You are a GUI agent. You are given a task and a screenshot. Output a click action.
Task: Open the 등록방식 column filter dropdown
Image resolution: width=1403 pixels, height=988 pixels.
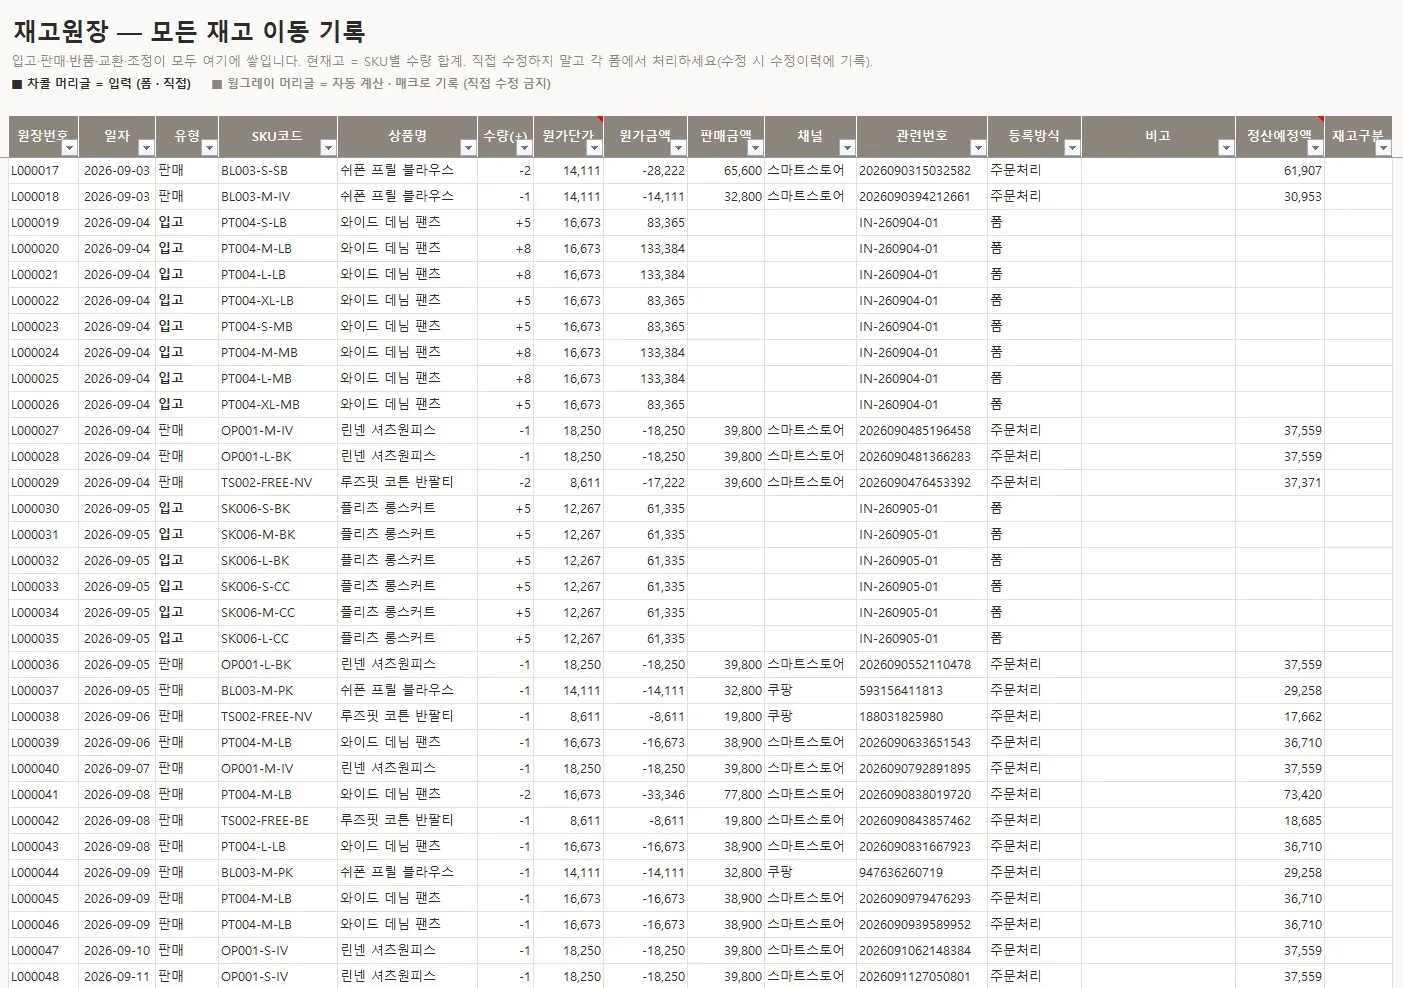(1072, 148)
